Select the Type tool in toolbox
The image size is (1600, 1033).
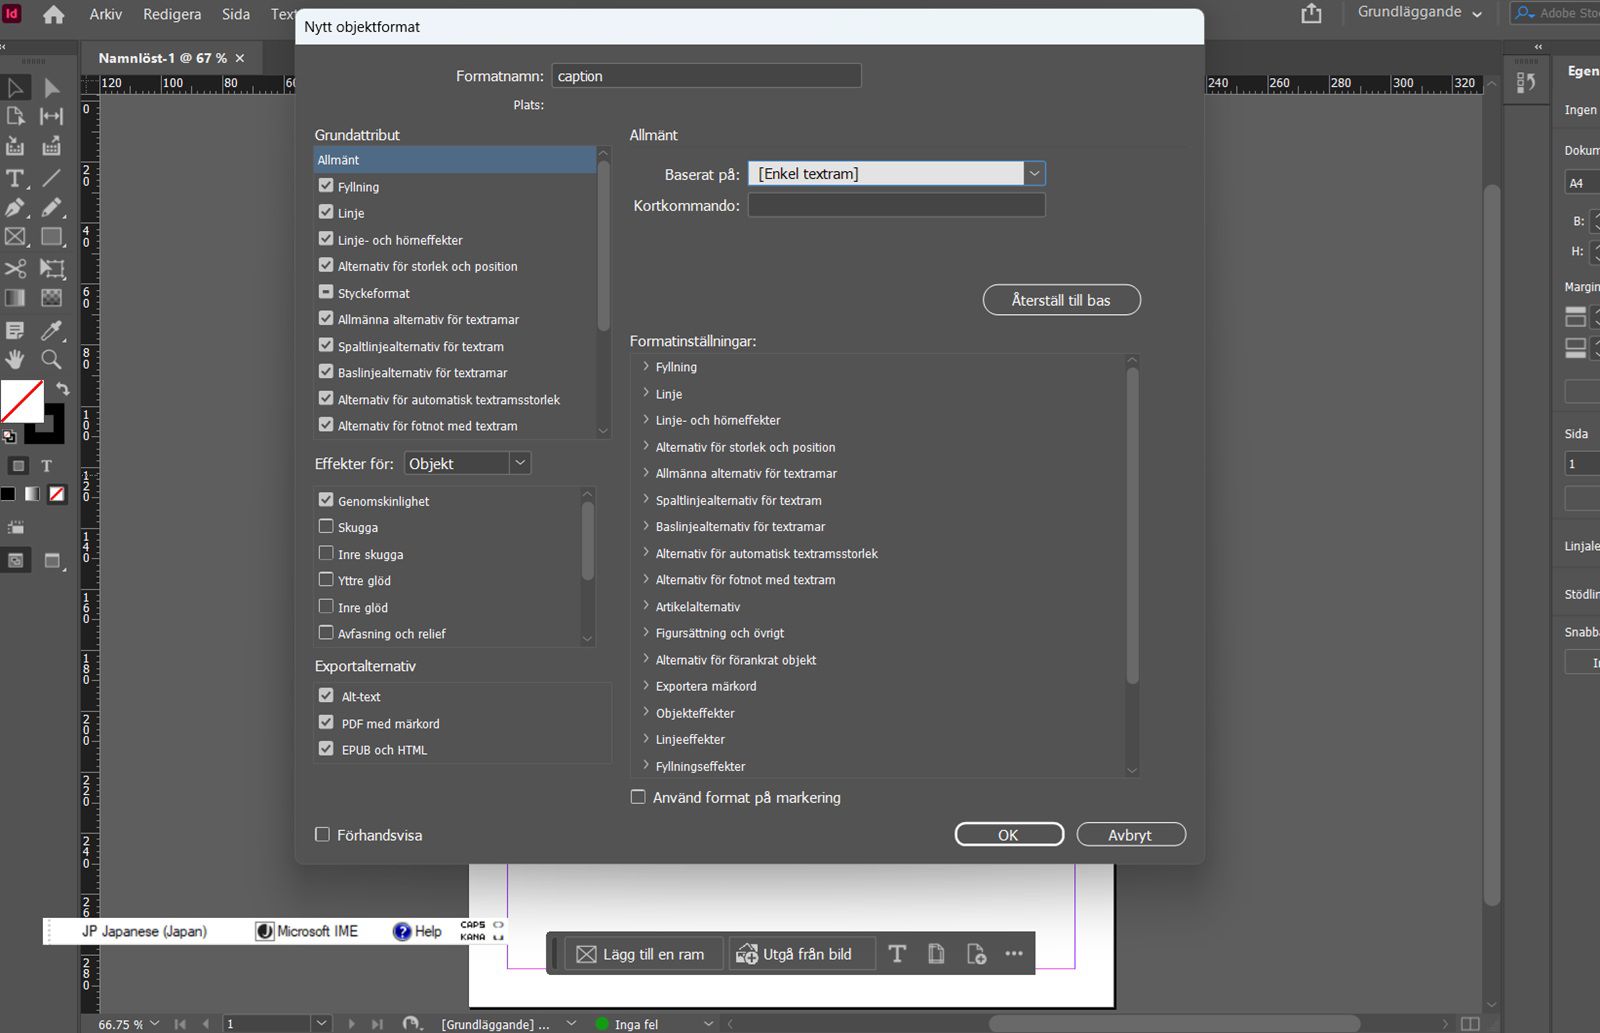[x=16, y=178]
